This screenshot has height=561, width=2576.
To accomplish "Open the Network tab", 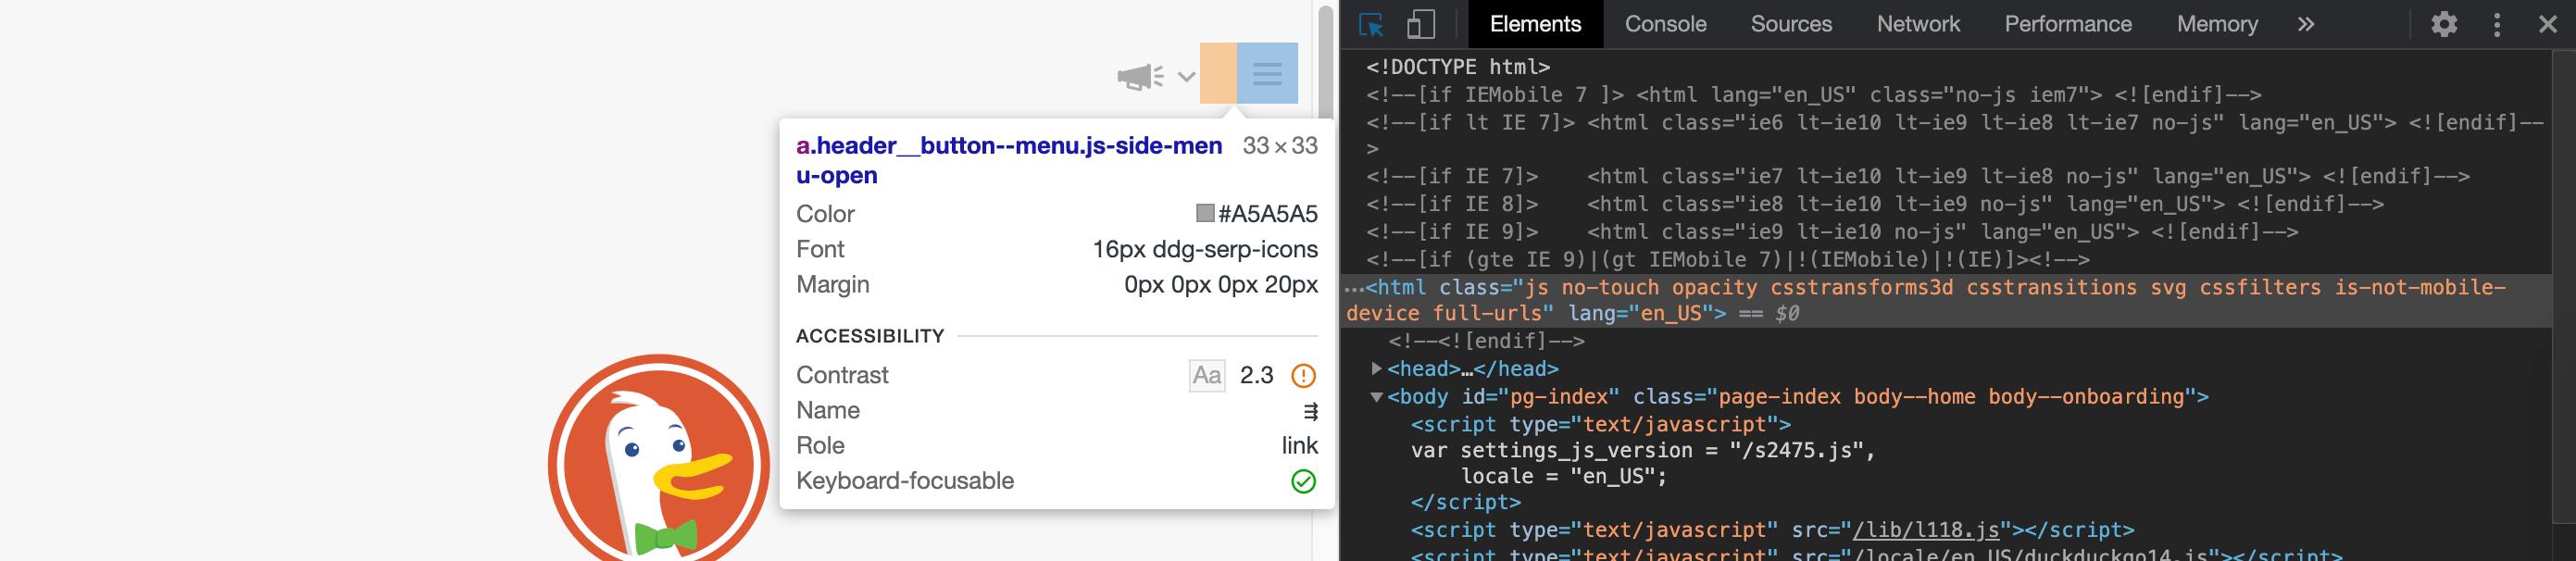I will click(x=1918, y=24).
